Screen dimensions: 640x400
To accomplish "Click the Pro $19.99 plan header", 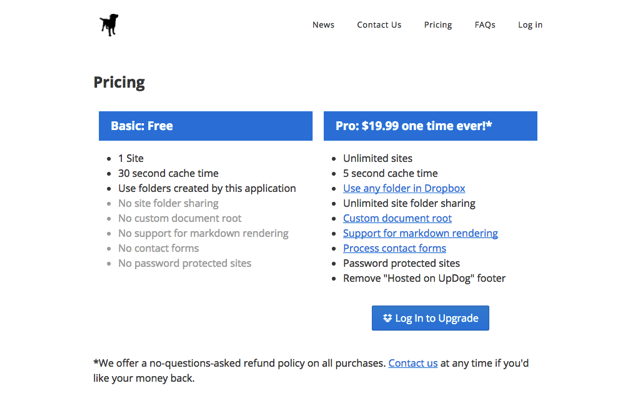I will tap(431, 126).
